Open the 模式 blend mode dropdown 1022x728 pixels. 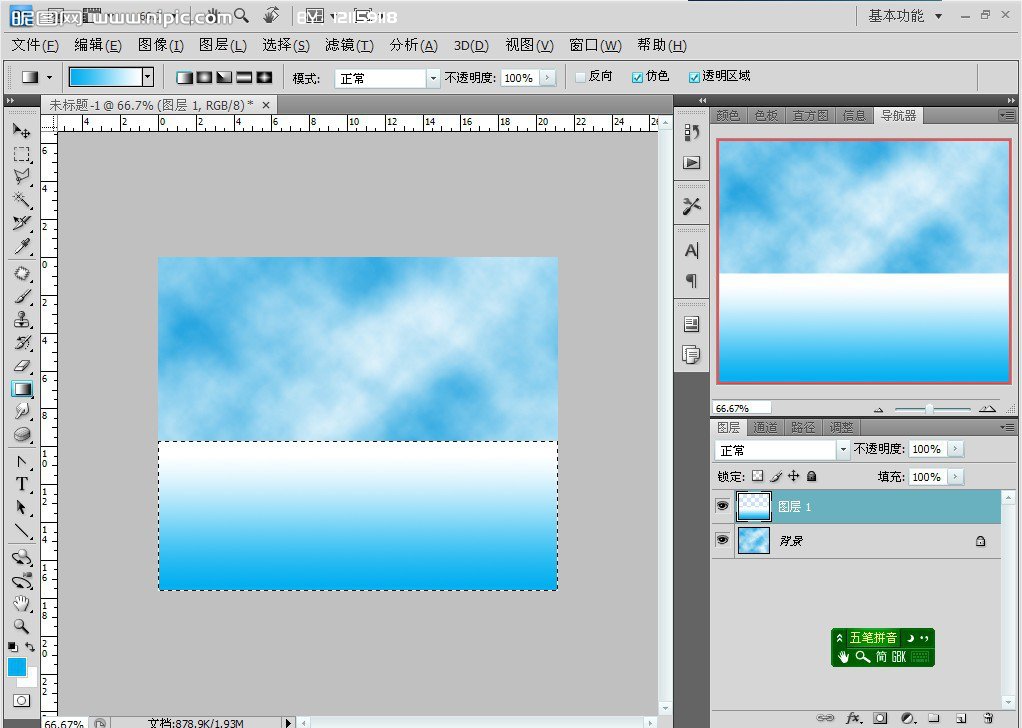tap(433, 78)
